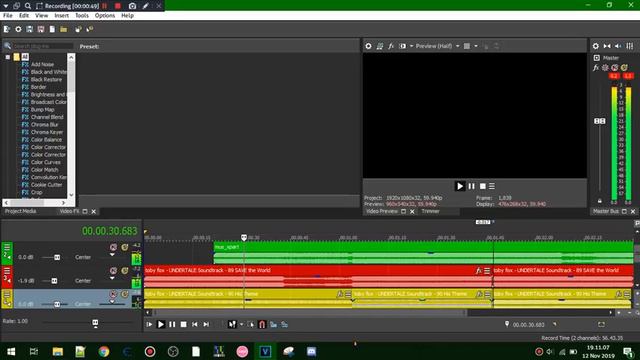This screenshot has height=360, width=640.
Task: Open the Options menu
Action: (x=105, y=16)
